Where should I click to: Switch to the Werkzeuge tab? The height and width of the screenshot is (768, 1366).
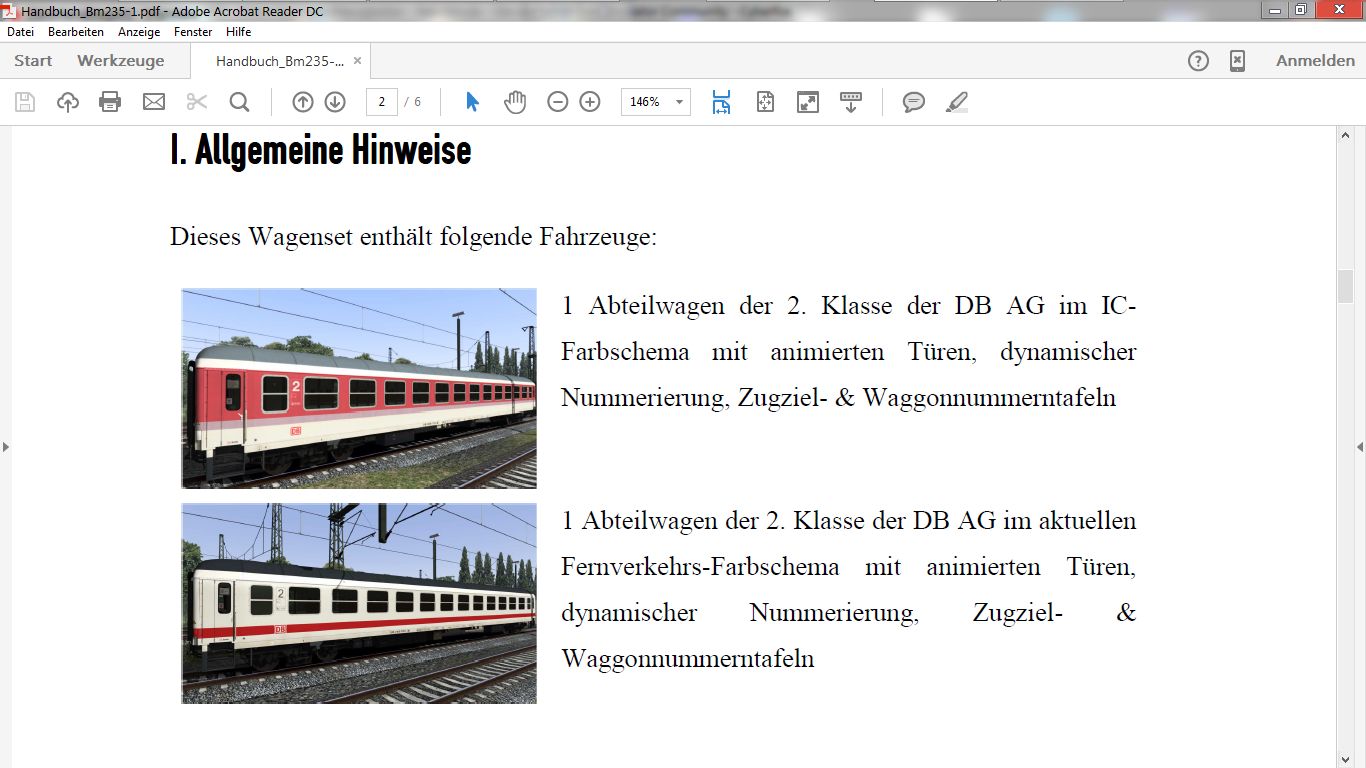tap(121, 61)
